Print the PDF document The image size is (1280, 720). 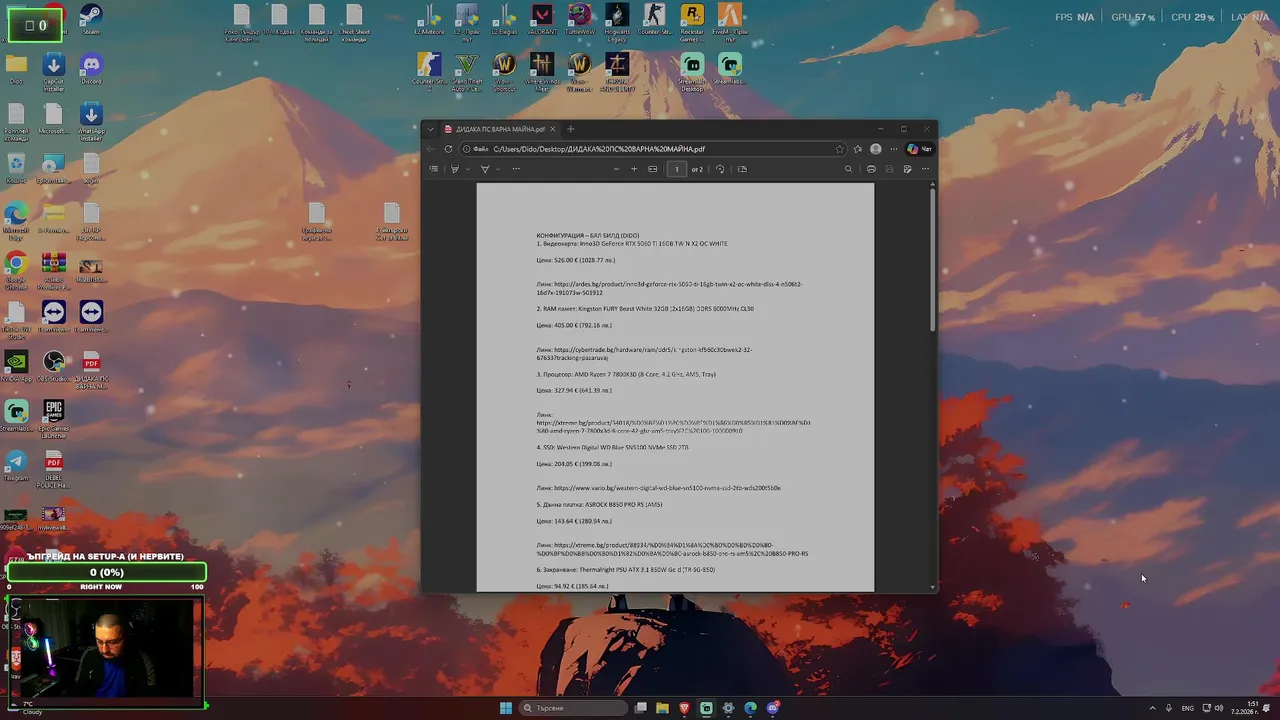[x=871, y=169]
